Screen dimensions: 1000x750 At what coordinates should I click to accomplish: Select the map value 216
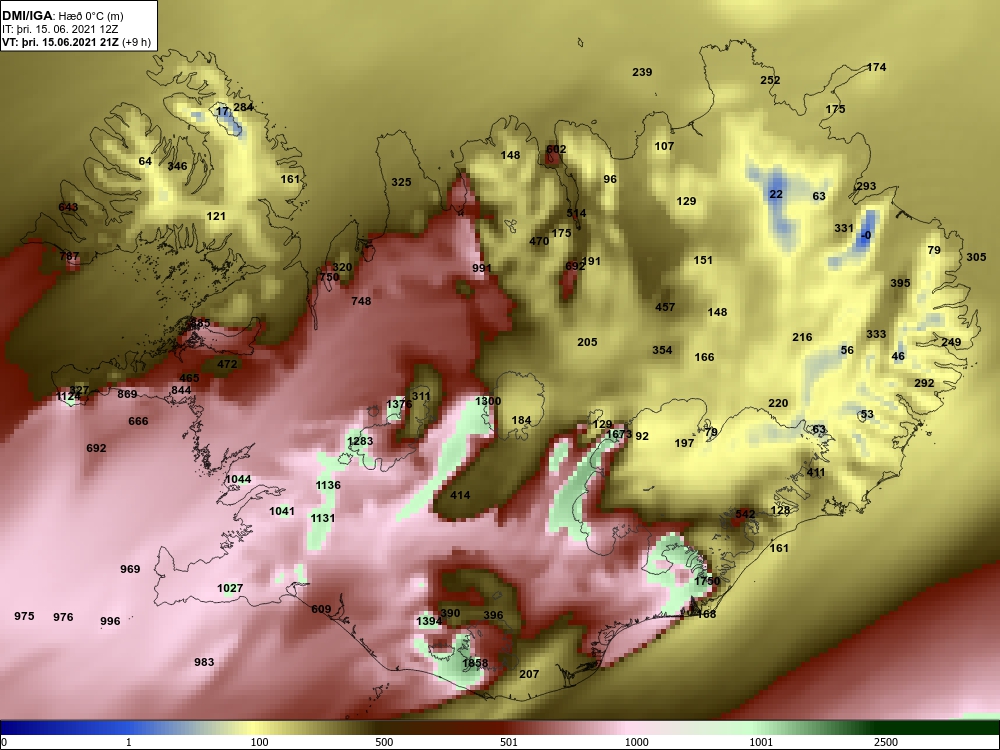(802, 337)
